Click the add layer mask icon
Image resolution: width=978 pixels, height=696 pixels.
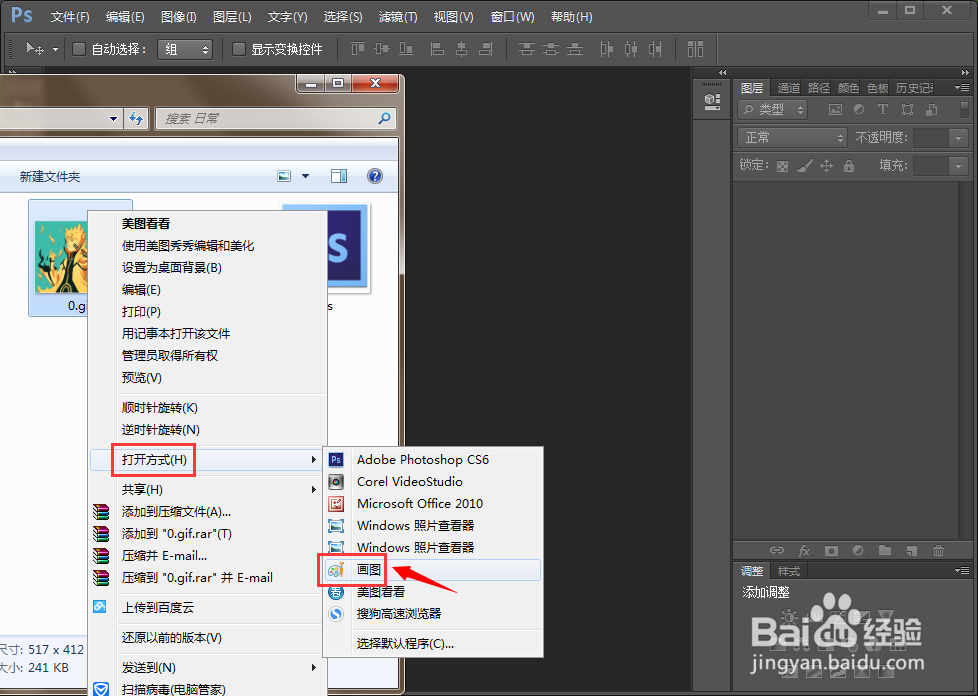click(831, 551)
